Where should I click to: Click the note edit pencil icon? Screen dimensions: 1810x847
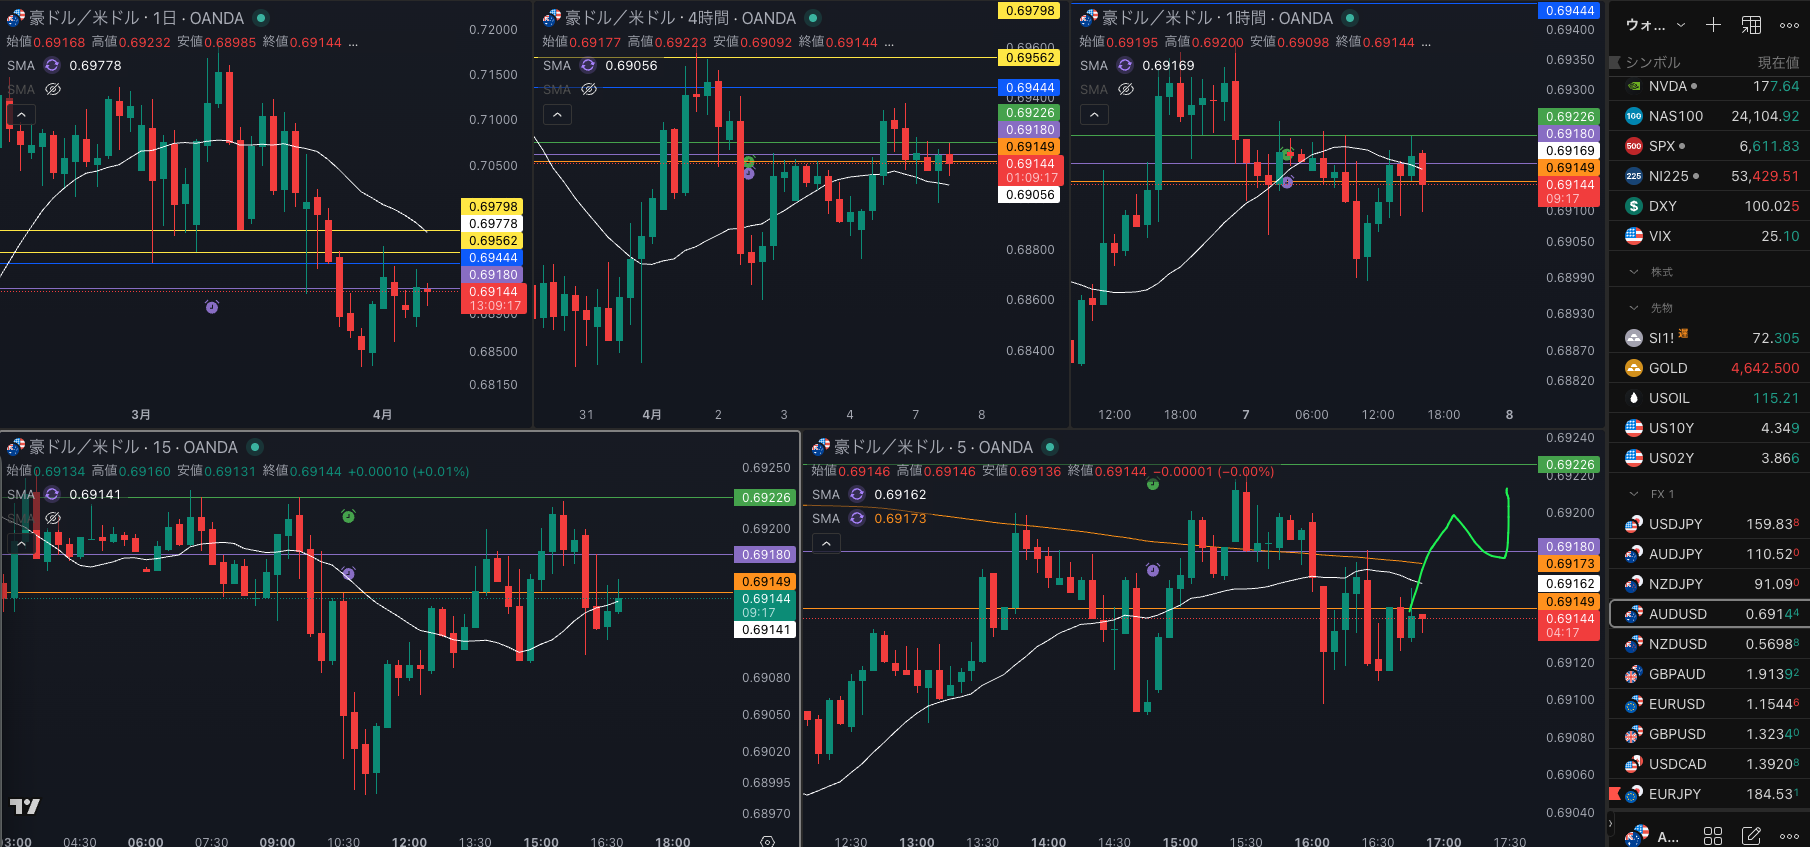(x=1751, y=835)
